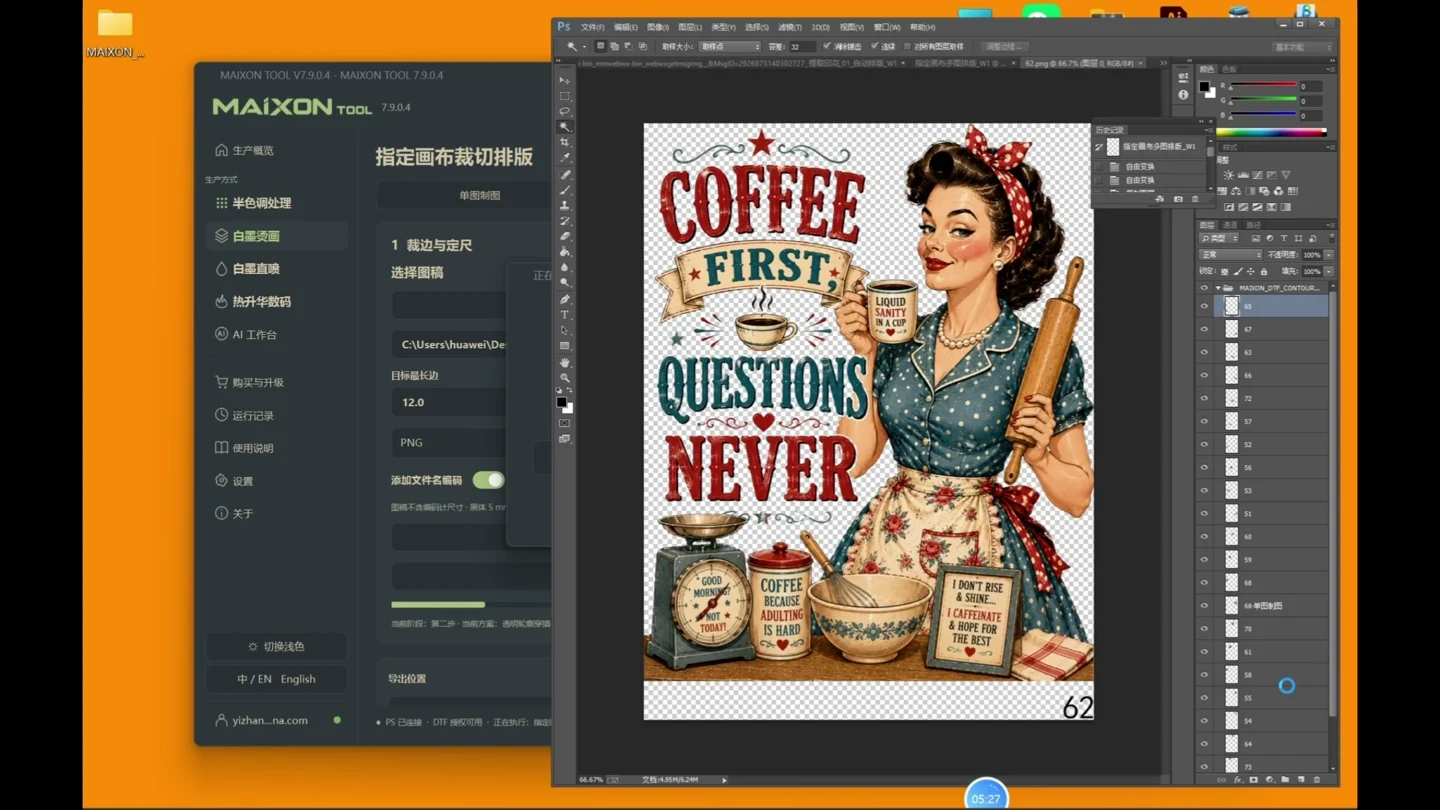
Task: Toggle the 添加文件名编码 switch
Action: click(x=488, y=480)
